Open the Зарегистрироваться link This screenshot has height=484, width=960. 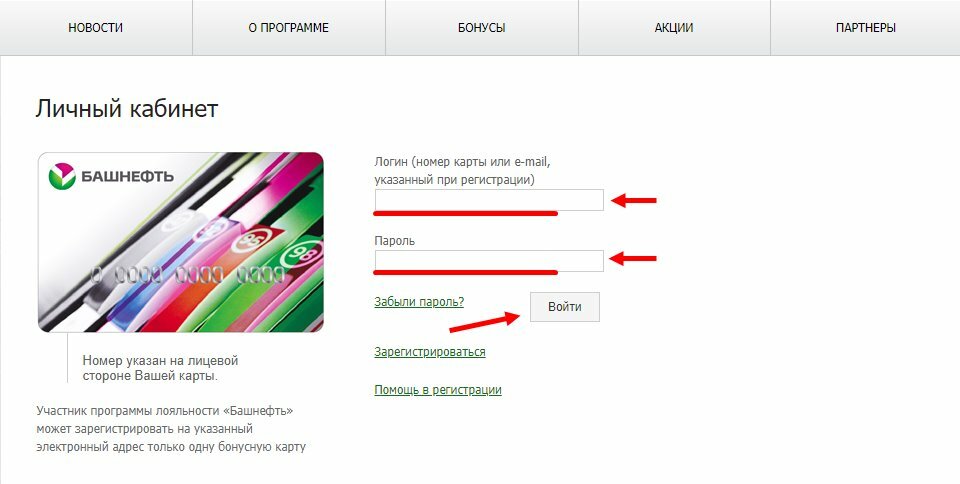[x=430, y=352]
